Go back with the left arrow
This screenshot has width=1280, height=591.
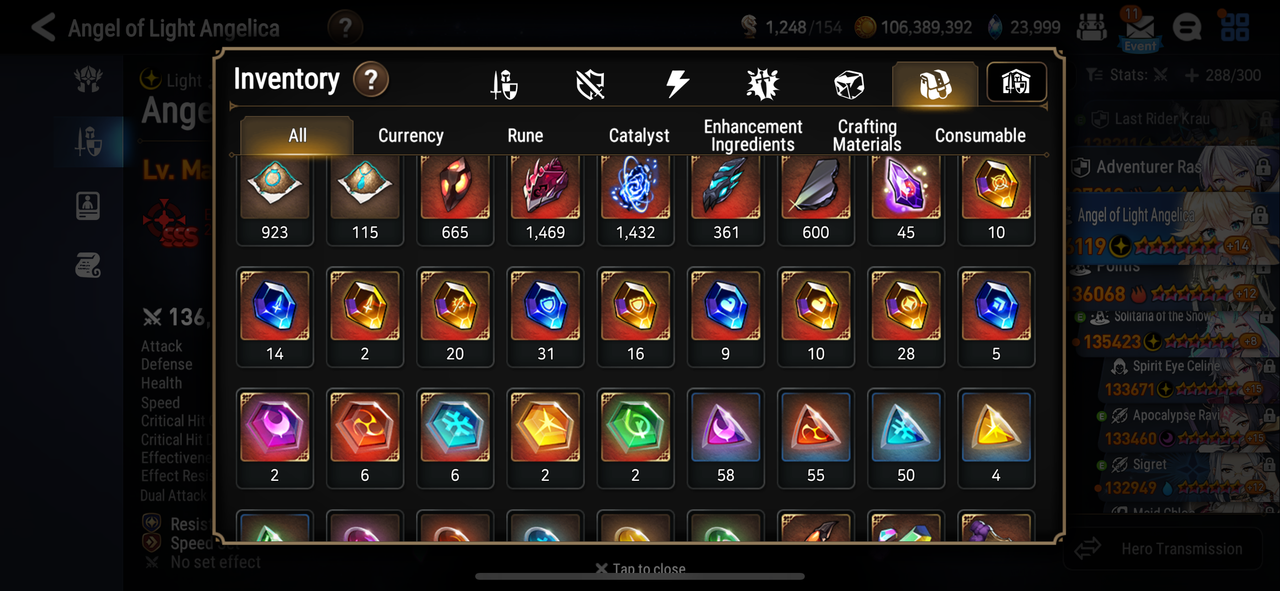[42, 27]
